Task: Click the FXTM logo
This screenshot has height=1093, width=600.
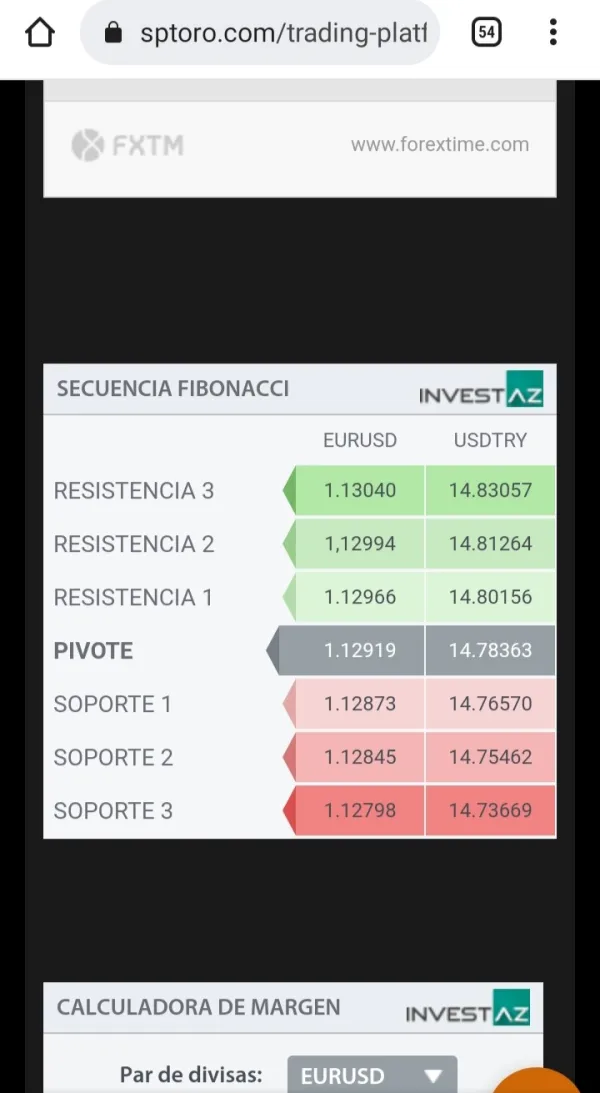Action: point(128,146)
